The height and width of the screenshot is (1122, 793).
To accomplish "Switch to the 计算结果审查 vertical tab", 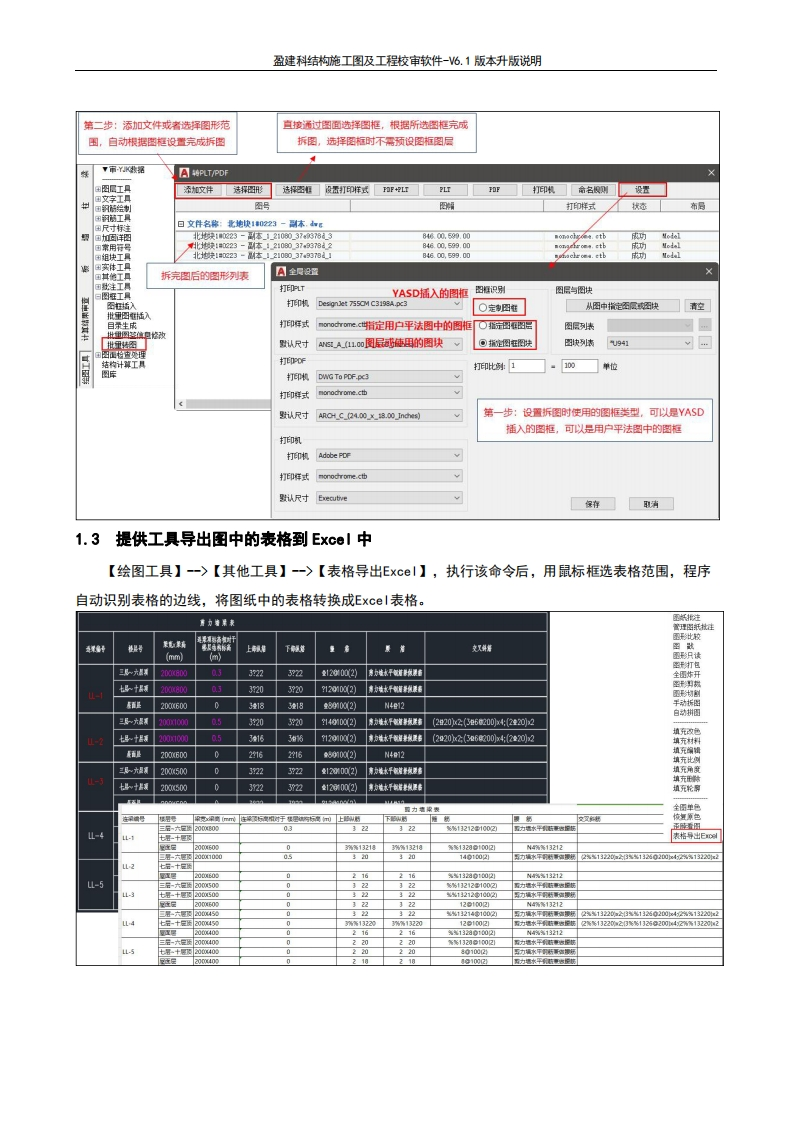I will [85, 318].
